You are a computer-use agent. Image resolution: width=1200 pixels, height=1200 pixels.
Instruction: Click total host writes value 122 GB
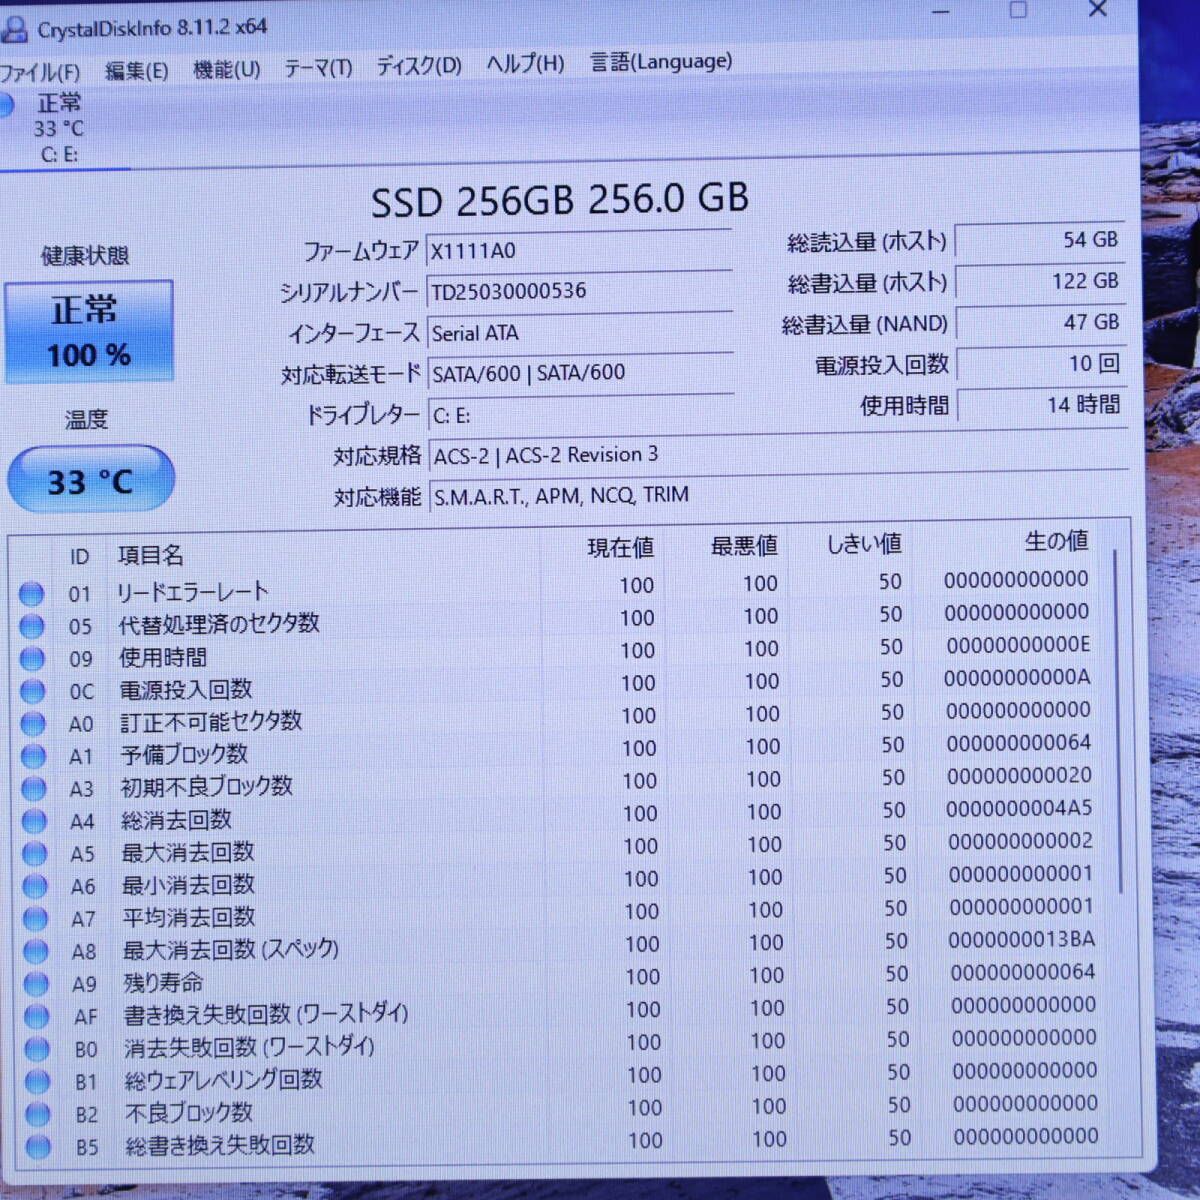pyautogui.click(x=1040, y=282)
